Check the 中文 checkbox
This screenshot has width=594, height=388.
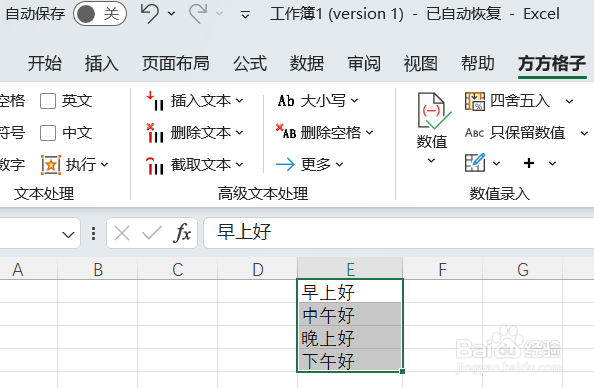point(48,133)
